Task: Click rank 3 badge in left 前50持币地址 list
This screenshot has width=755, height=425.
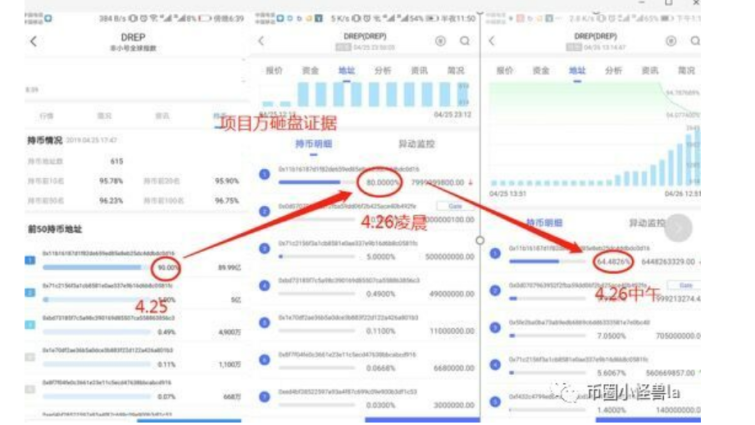Action: point(30,325)
